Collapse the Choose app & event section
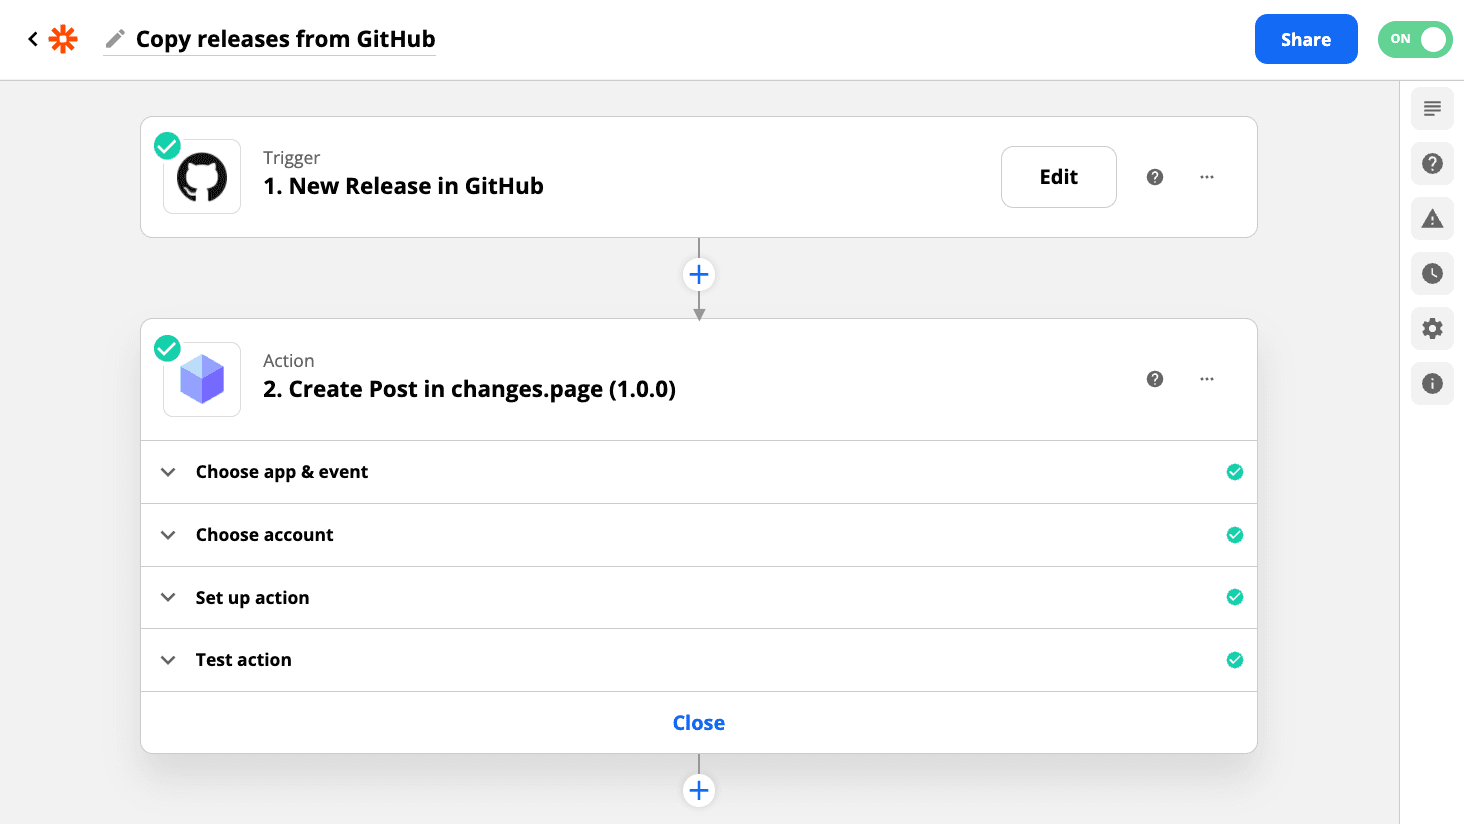The height and width of the screenshot is (824, 1464). click(168, 471)
